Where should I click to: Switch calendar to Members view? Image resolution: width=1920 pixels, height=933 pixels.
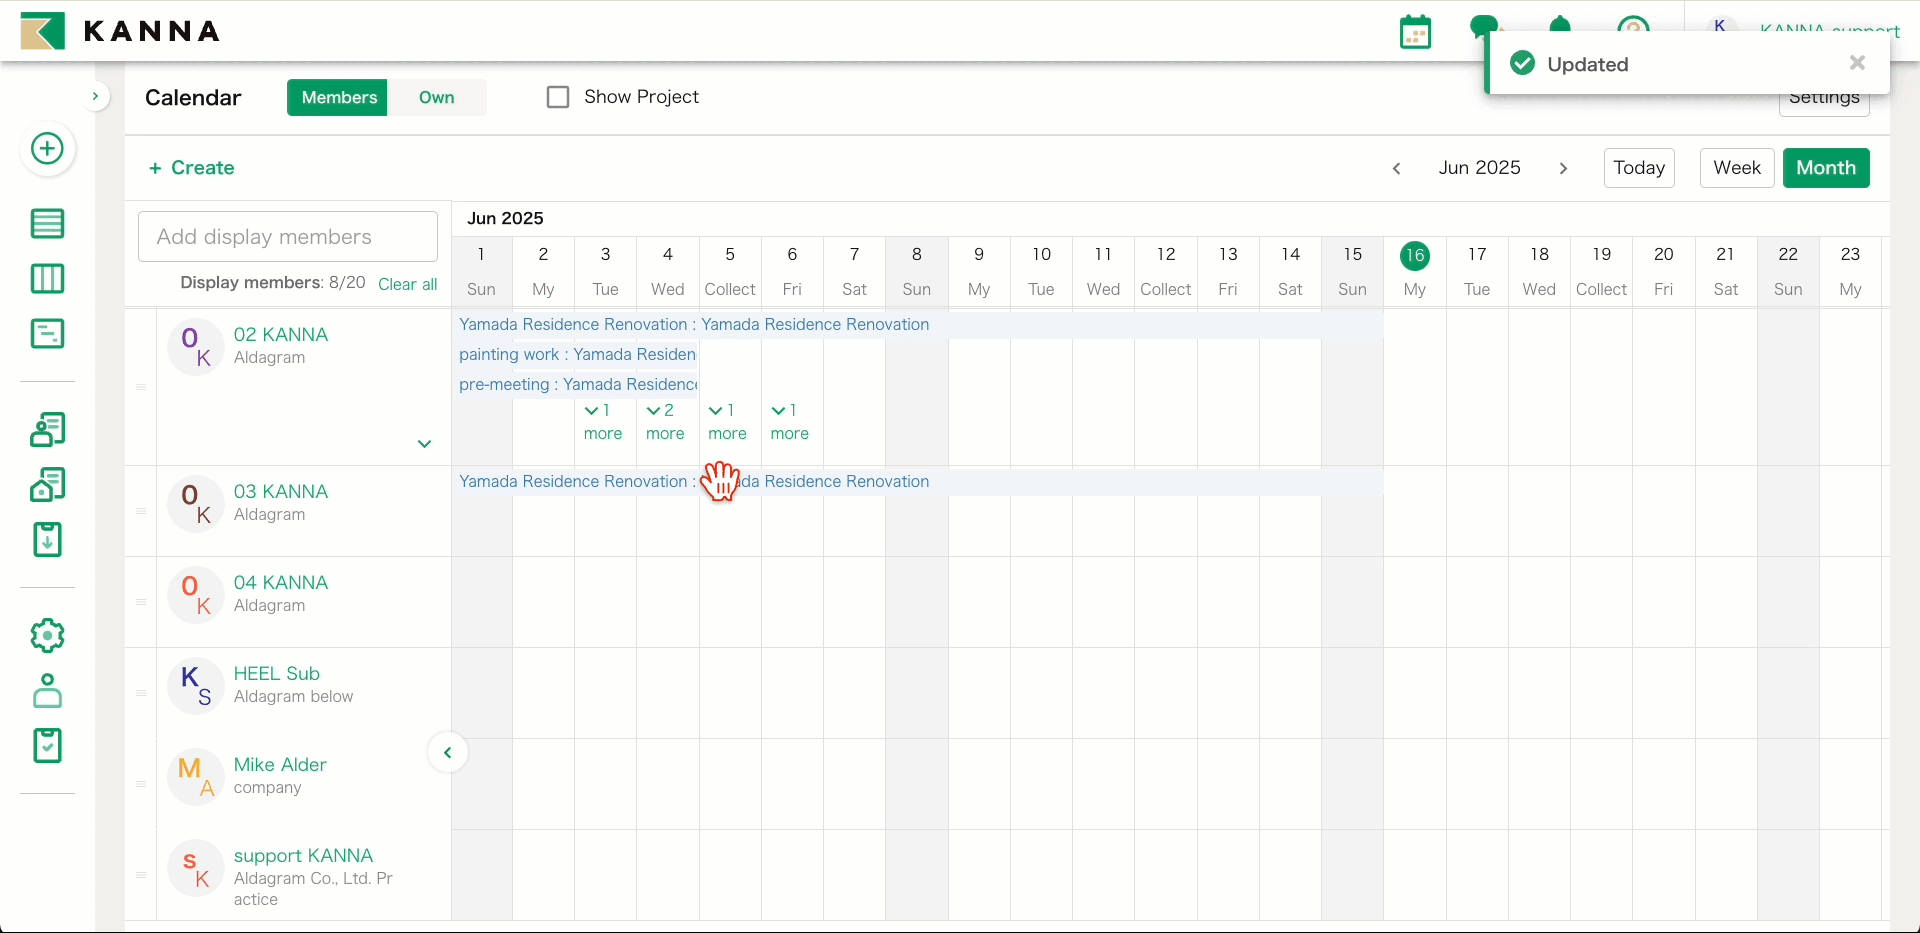(339, 97)
